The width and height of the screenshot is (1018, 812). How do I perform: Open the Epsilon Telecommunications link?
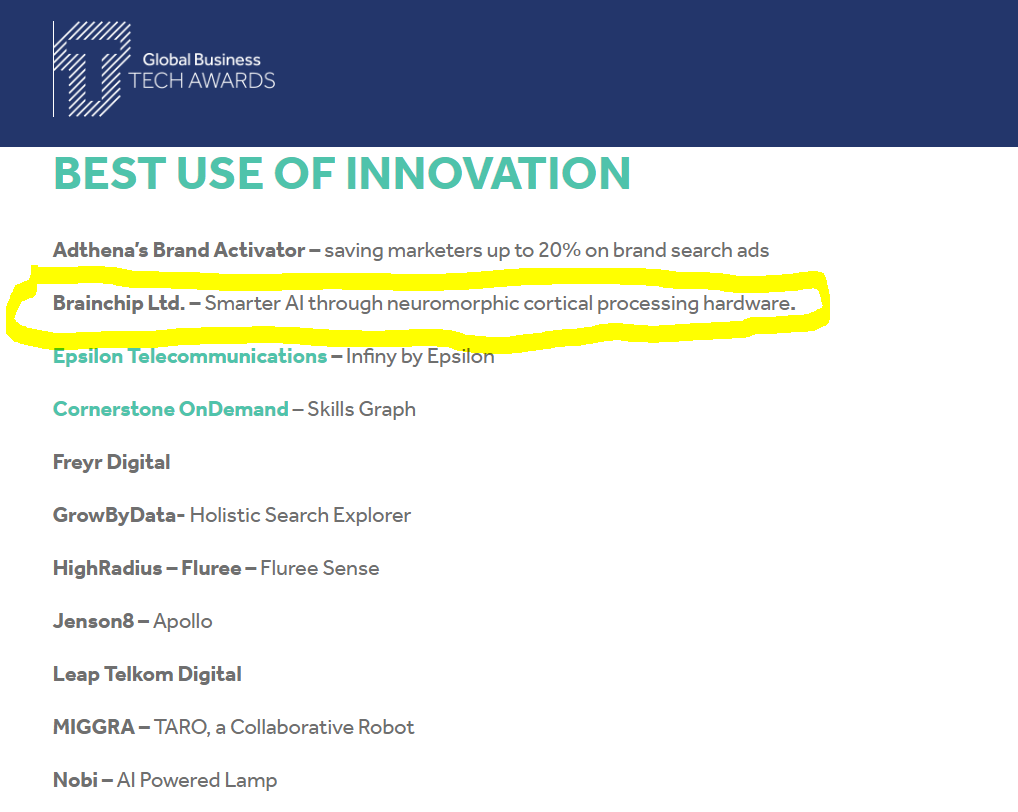point(189,356)
